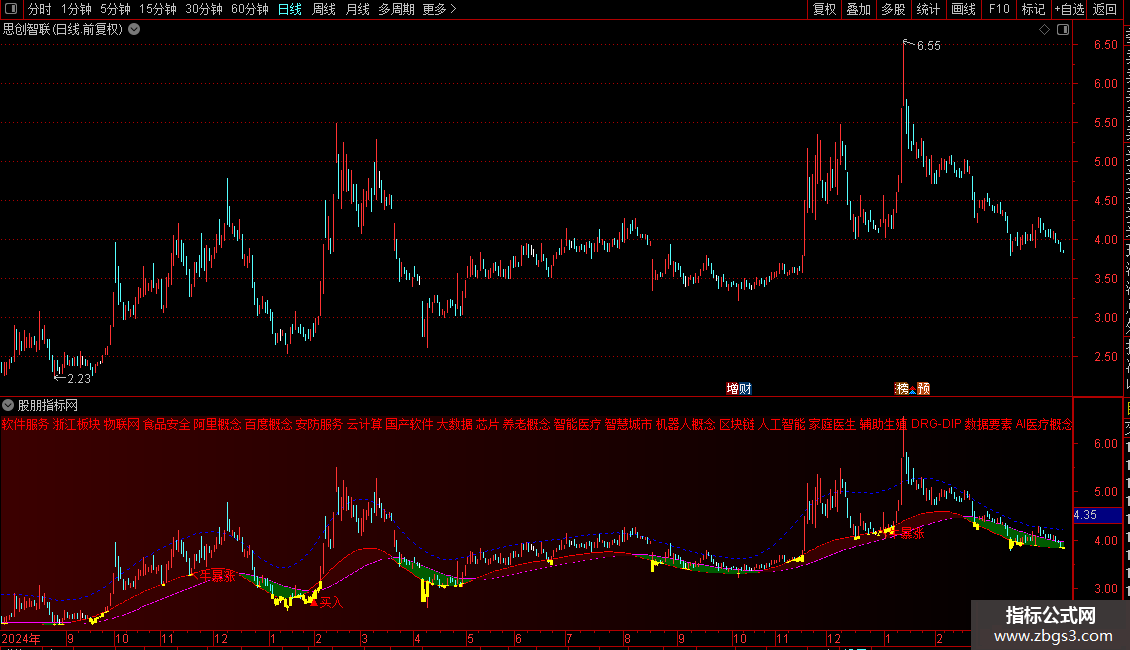This screenshot has height=650, width=1130.
Task: Click the 6.55 high price label
Action: (x=928, y=46)
